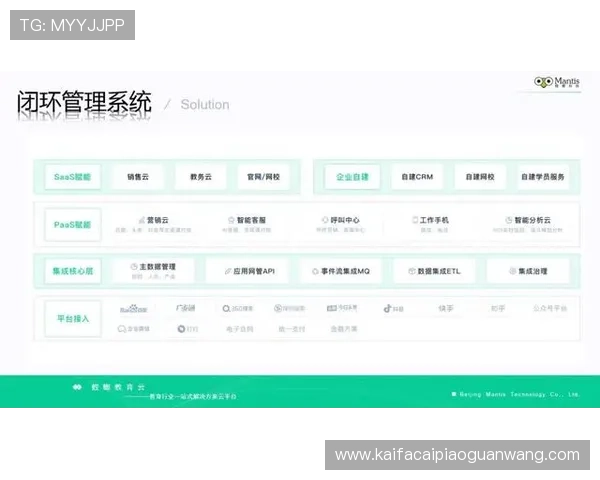This screenshot has height=480, width=600.
Task: Click the 电子合同 entry
Action: pos(240,329)
